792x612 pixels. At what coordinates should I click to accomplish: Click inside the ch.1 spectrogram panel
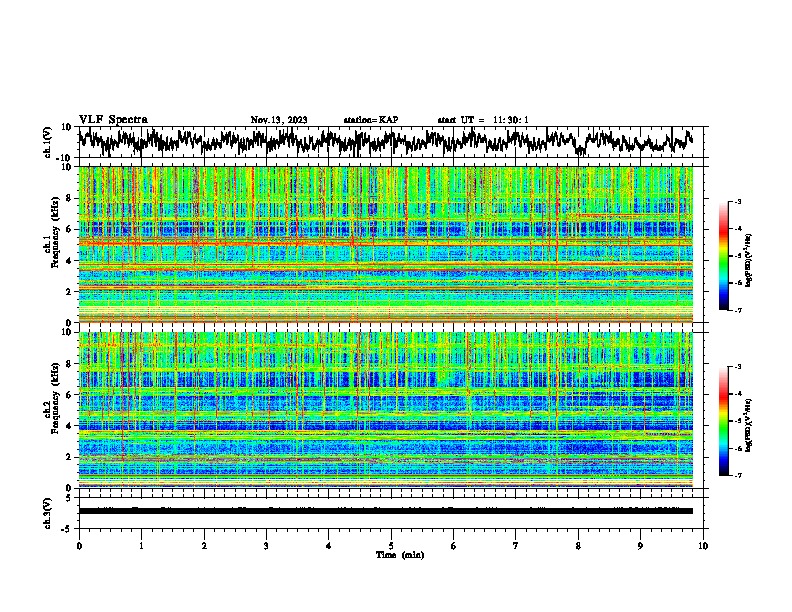(386, 244)
